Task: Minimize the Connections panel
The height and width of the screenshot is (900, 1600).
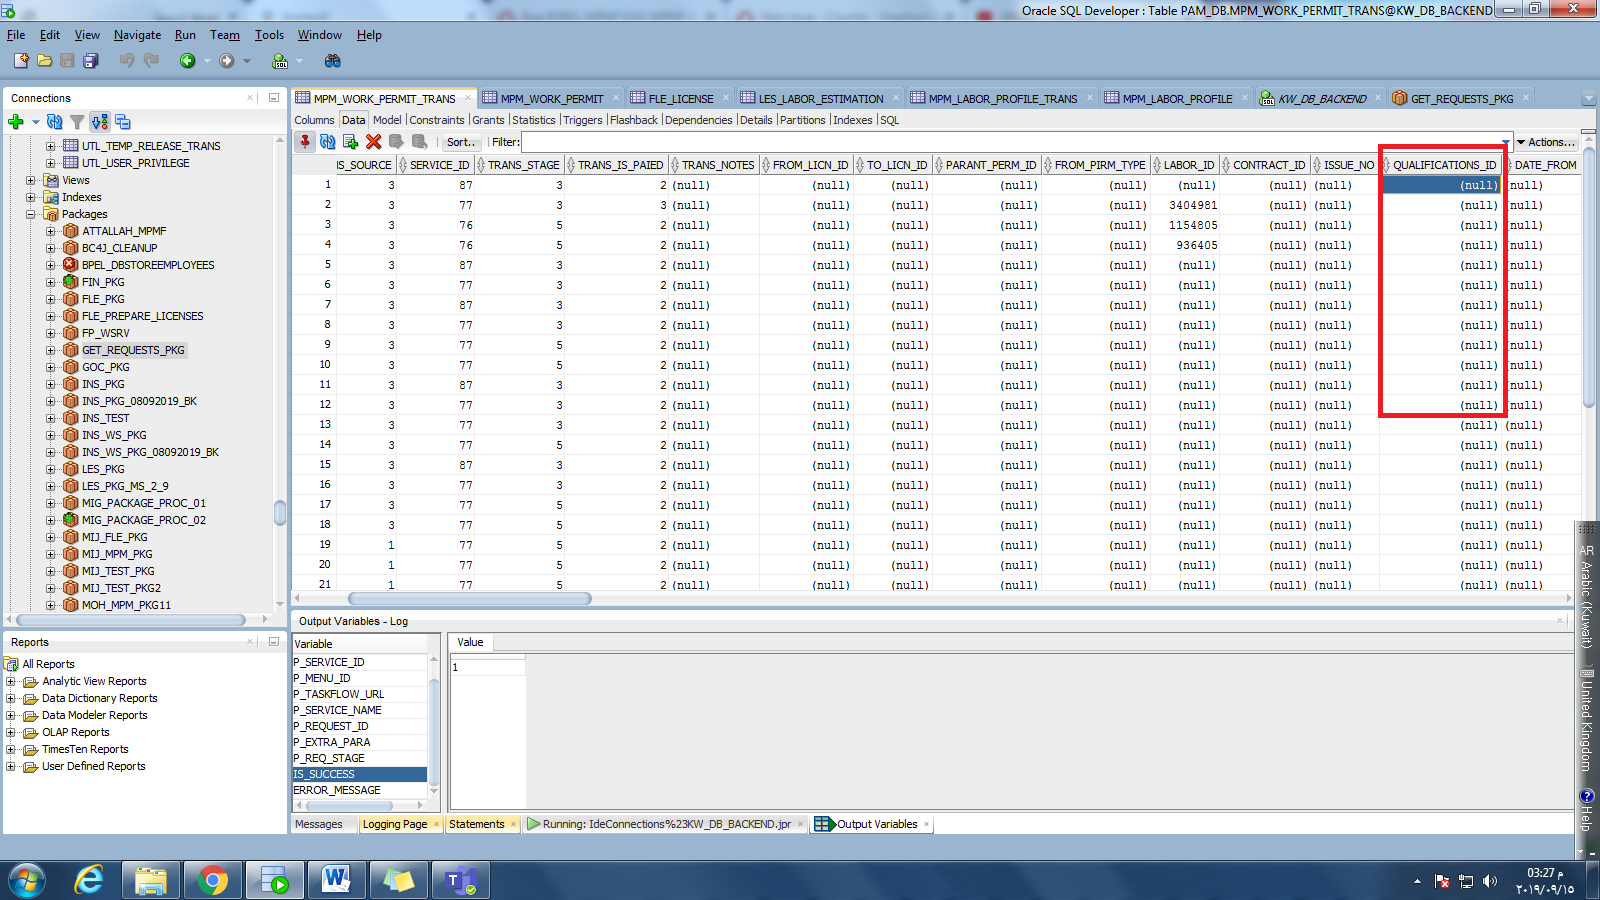Action: 273,98
